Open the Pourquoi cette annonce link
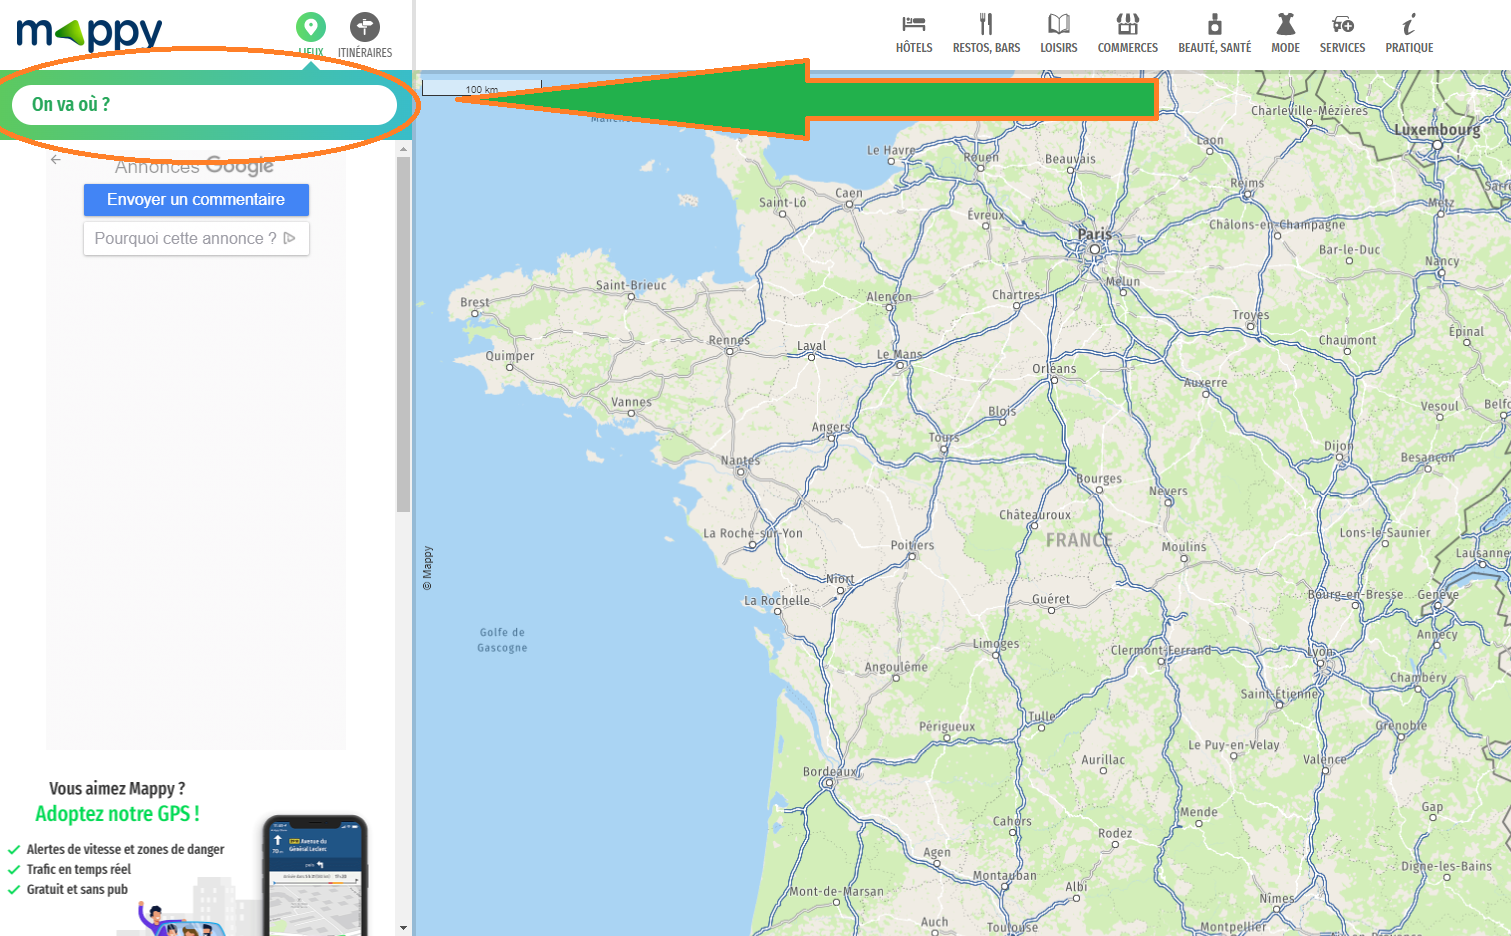This screenshot has height=936, width=1511. click(195, 238)
